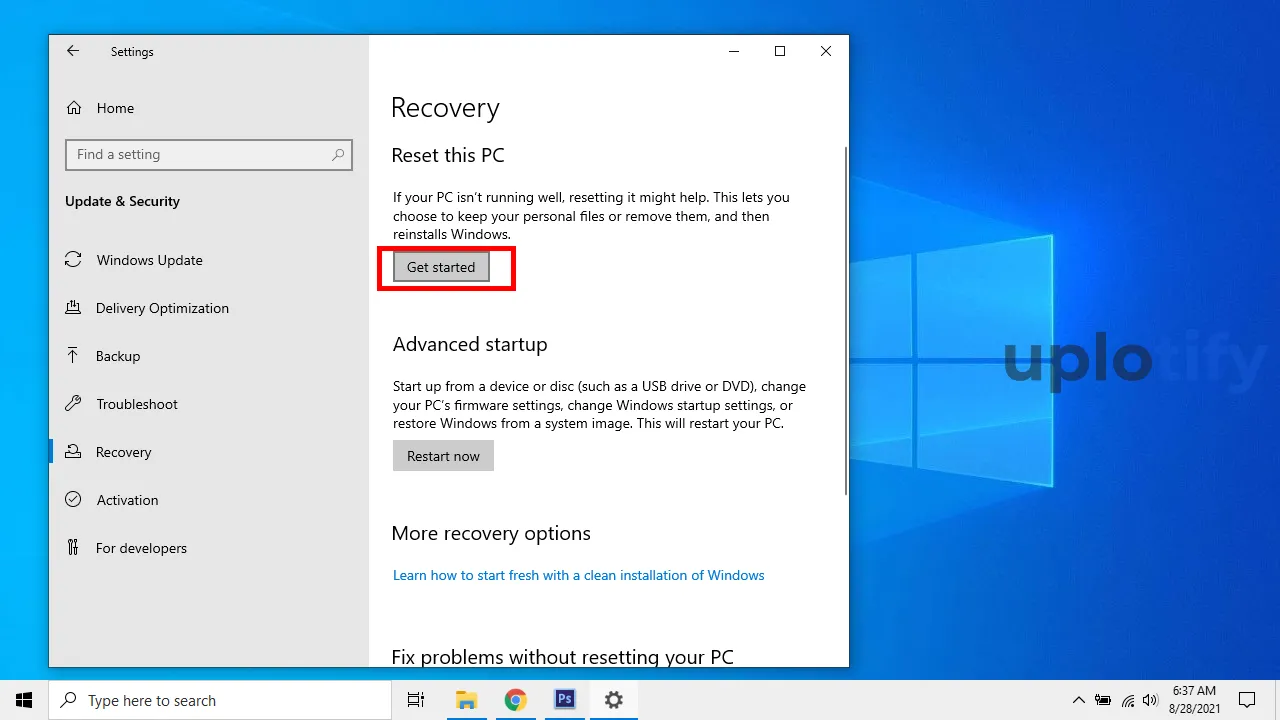Click the Settings window scrollbar
Image resolution: width=1280 pixels, height=720 pixels.
coord(846,320)
